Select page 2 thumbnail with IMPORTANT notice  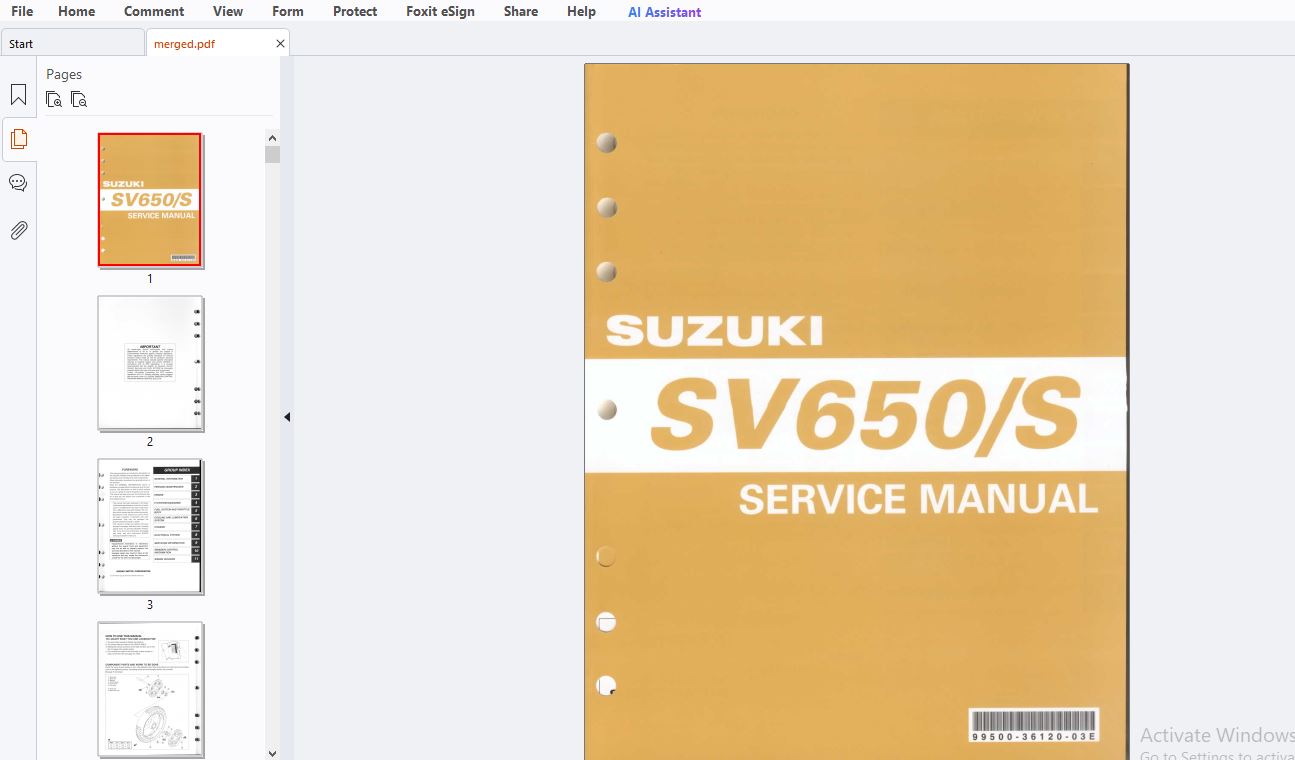tap(150, 363)
